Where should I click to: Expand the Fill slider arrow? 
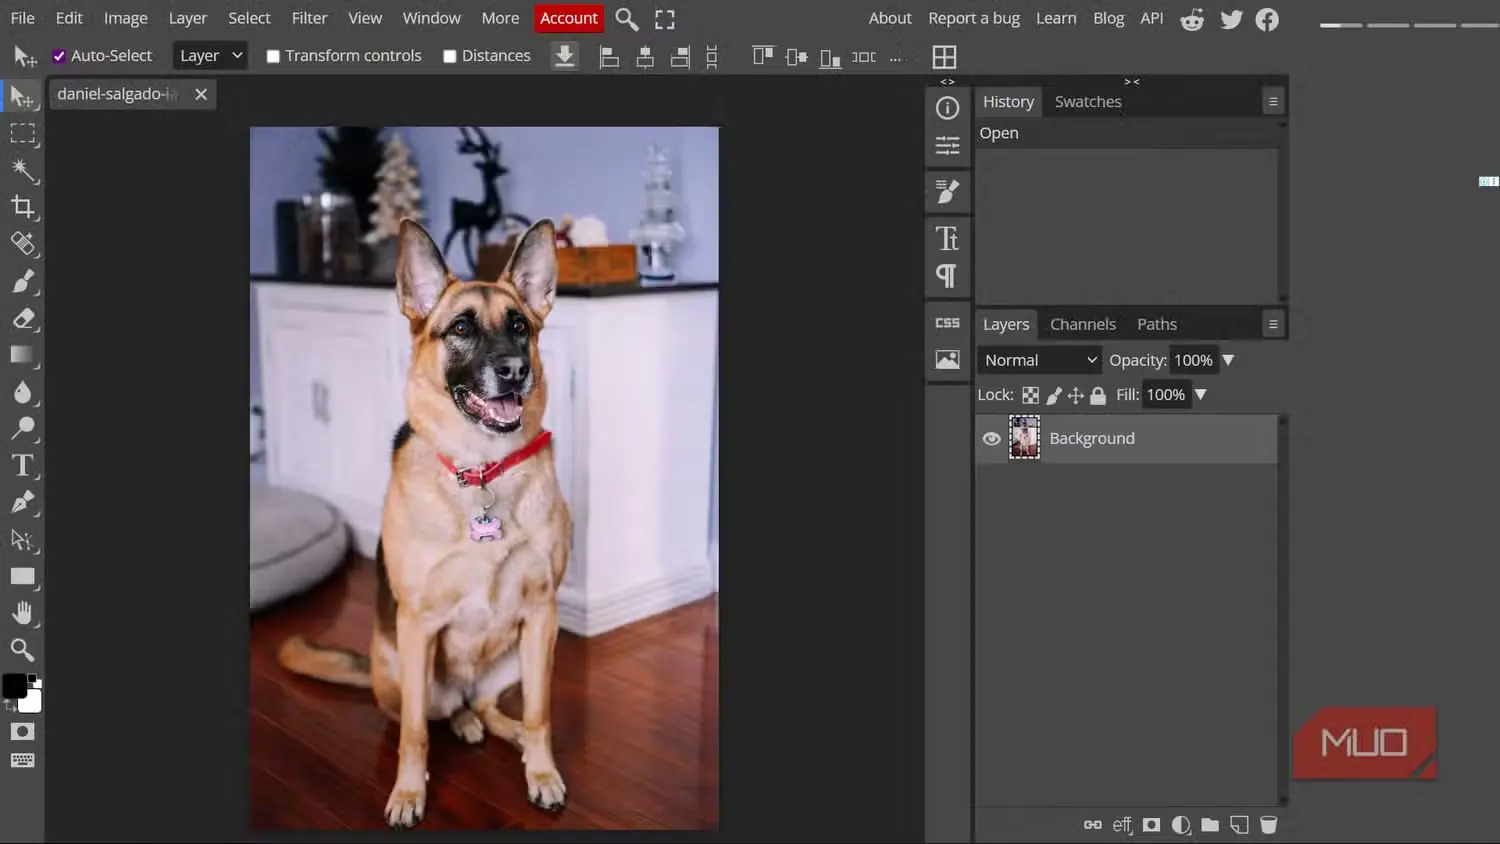tap(1201, 395)
